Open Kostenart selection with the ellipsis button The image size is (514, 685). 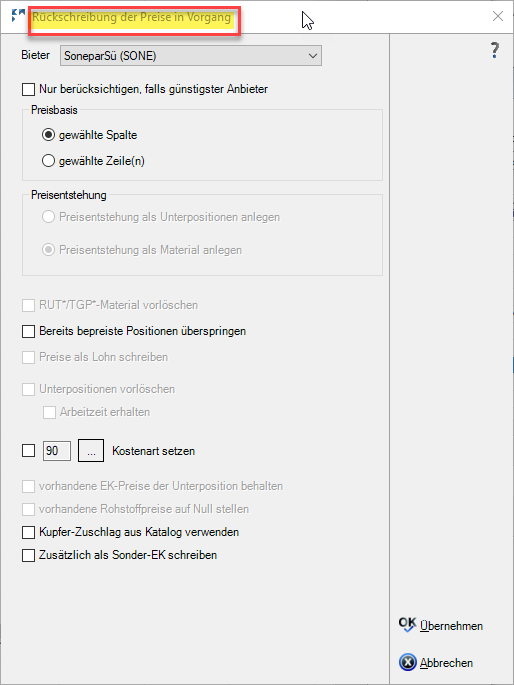(91, 451)
